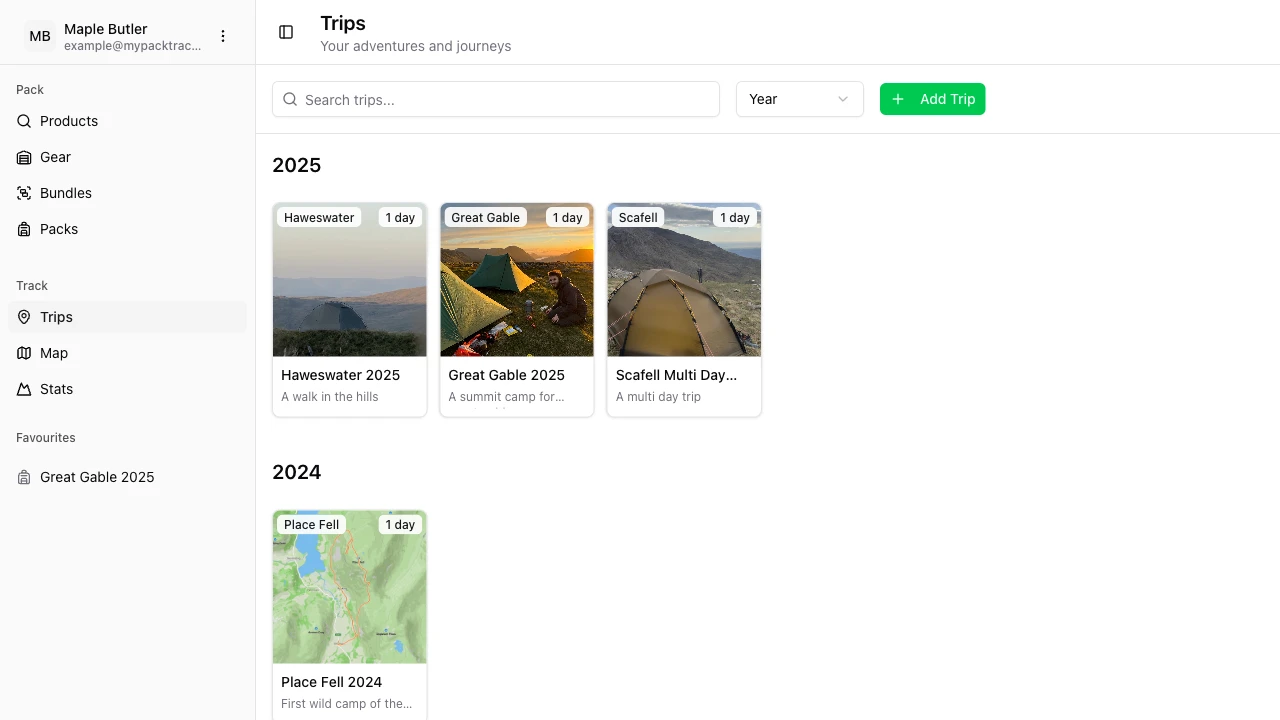Viewport: 1280px width, 720px height.
Task: Toggle the sidebar collapse button
Action: [286, 32]
